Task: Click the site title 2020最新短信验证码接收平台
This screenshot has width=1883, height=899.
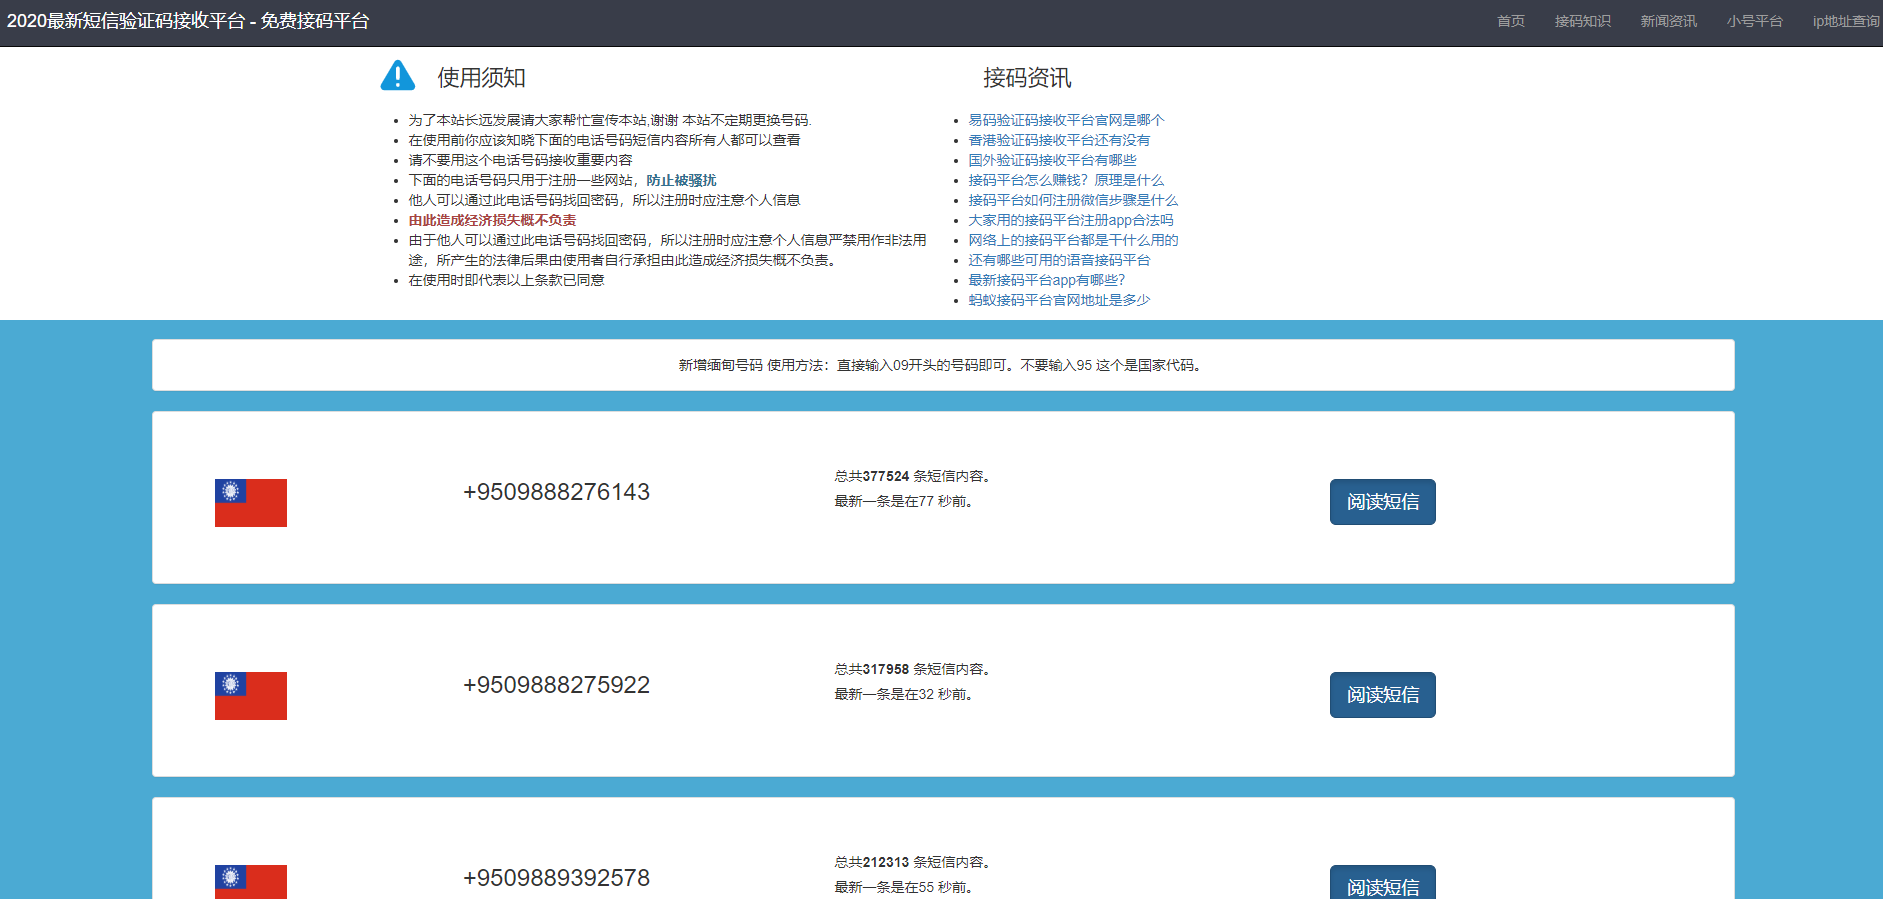Action: (x=188, y=21)
